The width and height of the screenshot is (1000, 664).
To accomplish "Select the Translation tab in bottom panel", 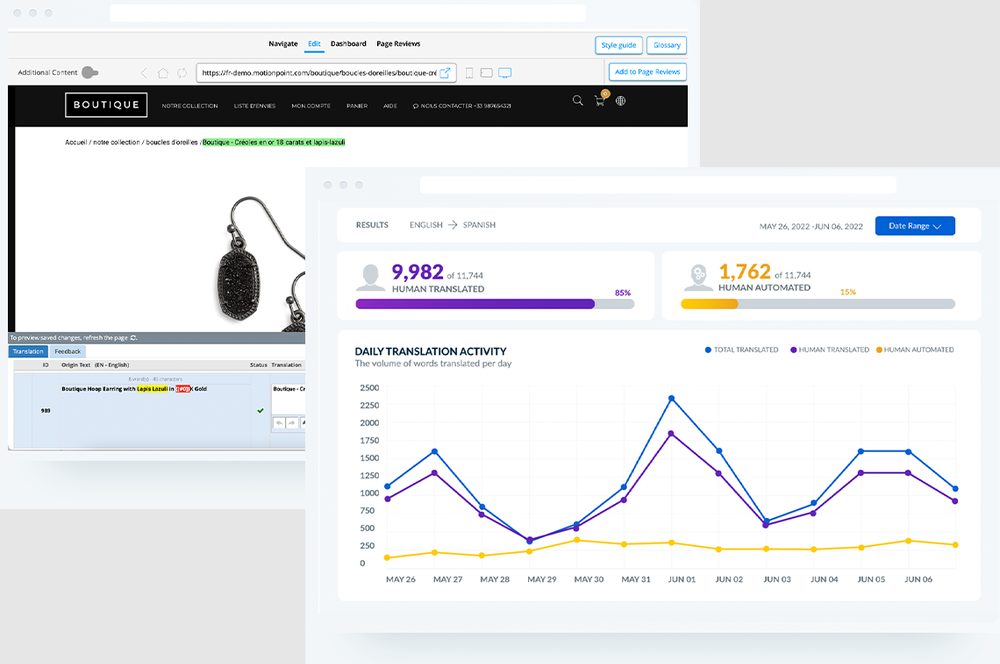I will coord(28,351).
